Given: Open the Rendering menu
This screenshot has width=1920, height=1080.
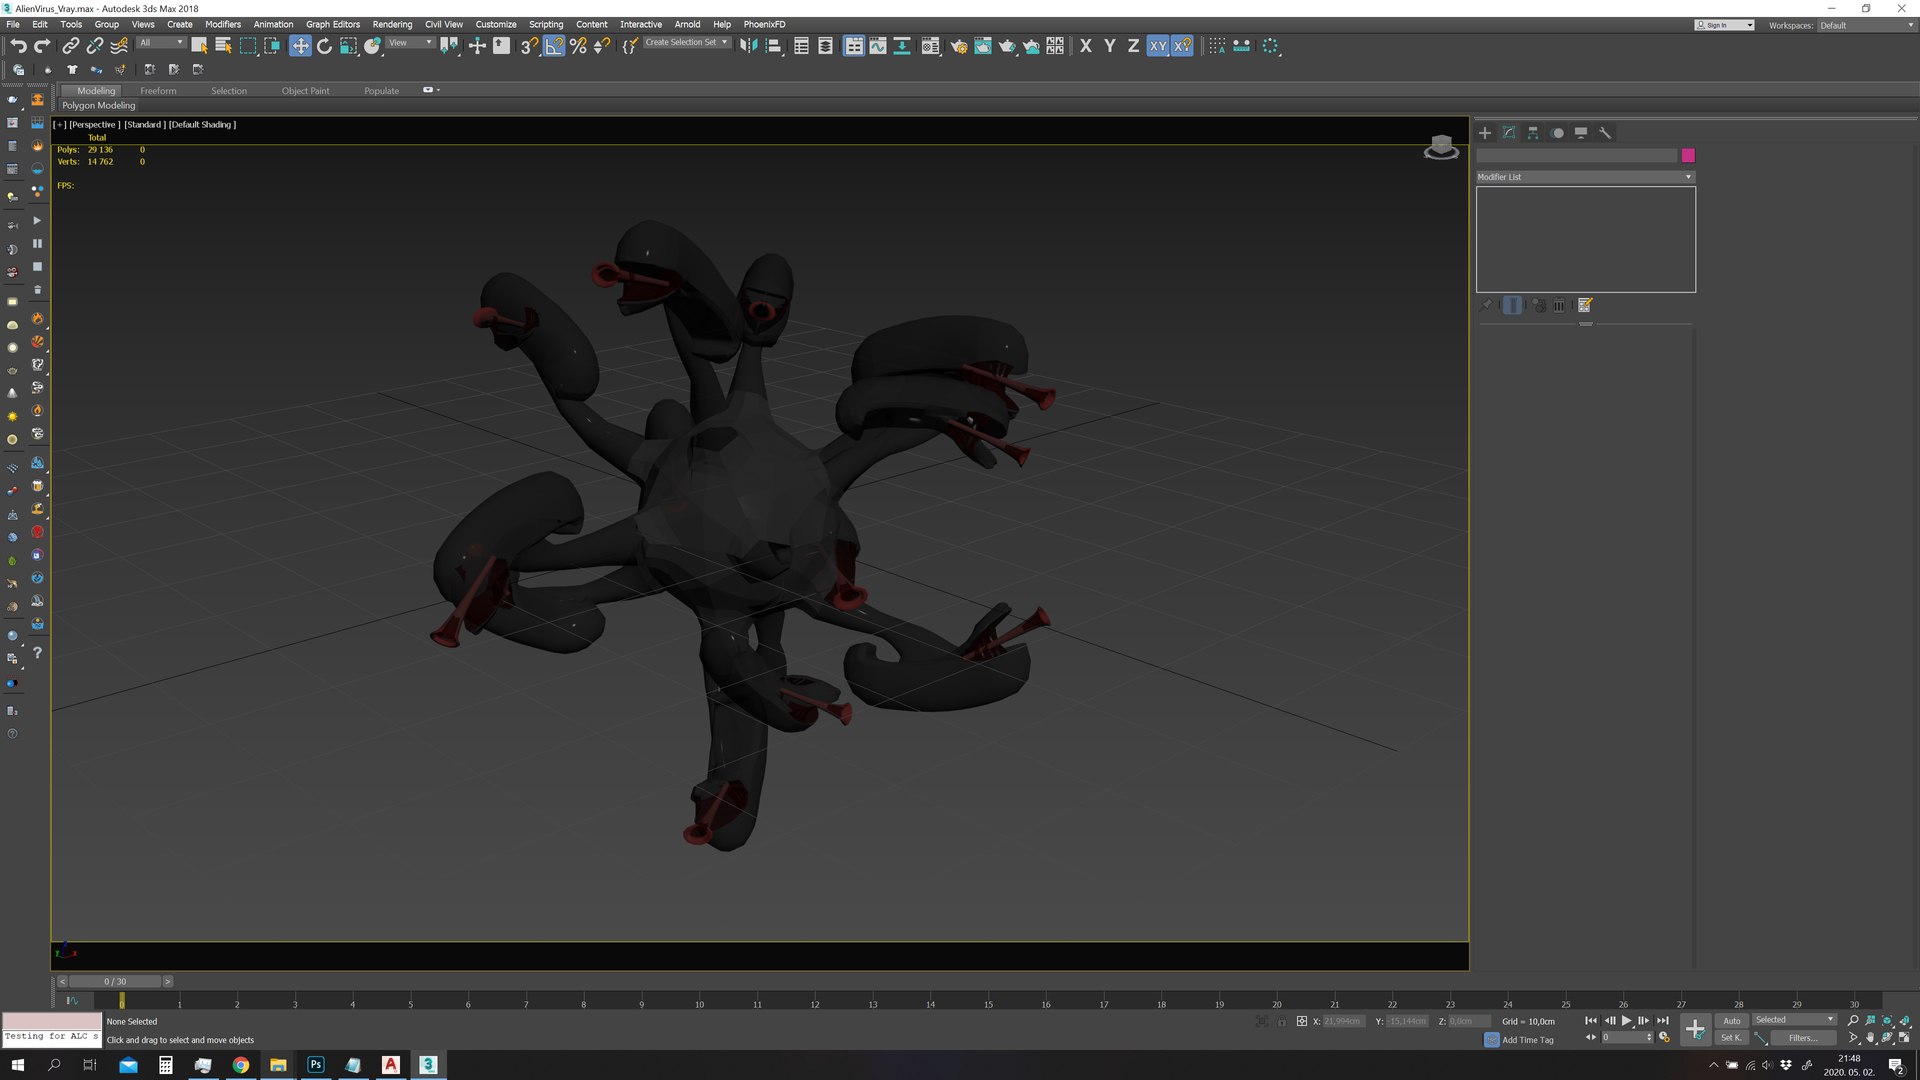Looking at the screenshot, I should click(x=392, y=24).
